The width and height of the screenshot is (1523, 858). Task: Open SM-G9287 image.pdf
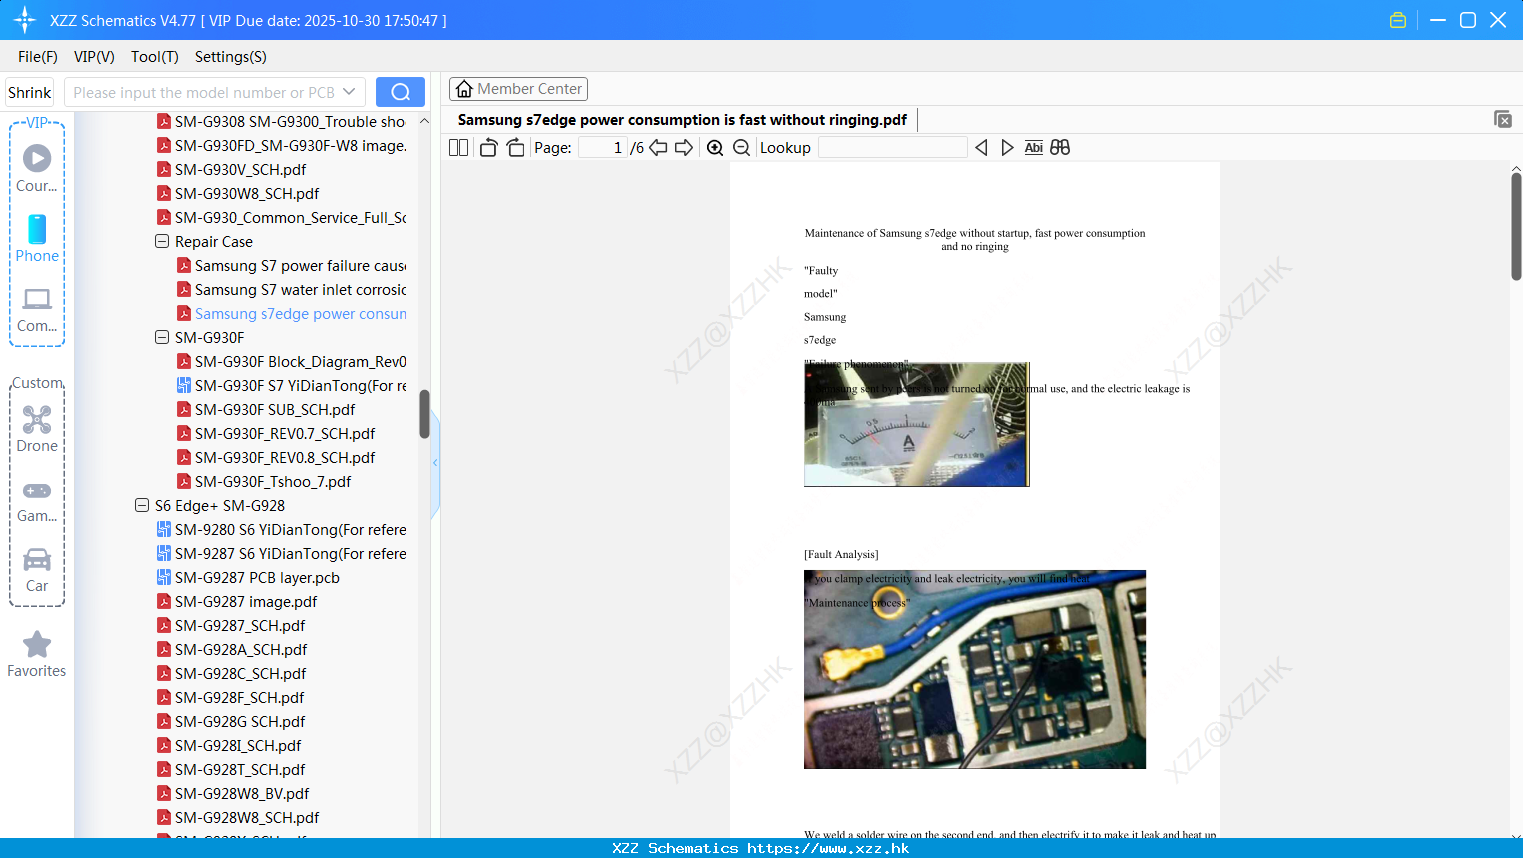coord(237,602)
